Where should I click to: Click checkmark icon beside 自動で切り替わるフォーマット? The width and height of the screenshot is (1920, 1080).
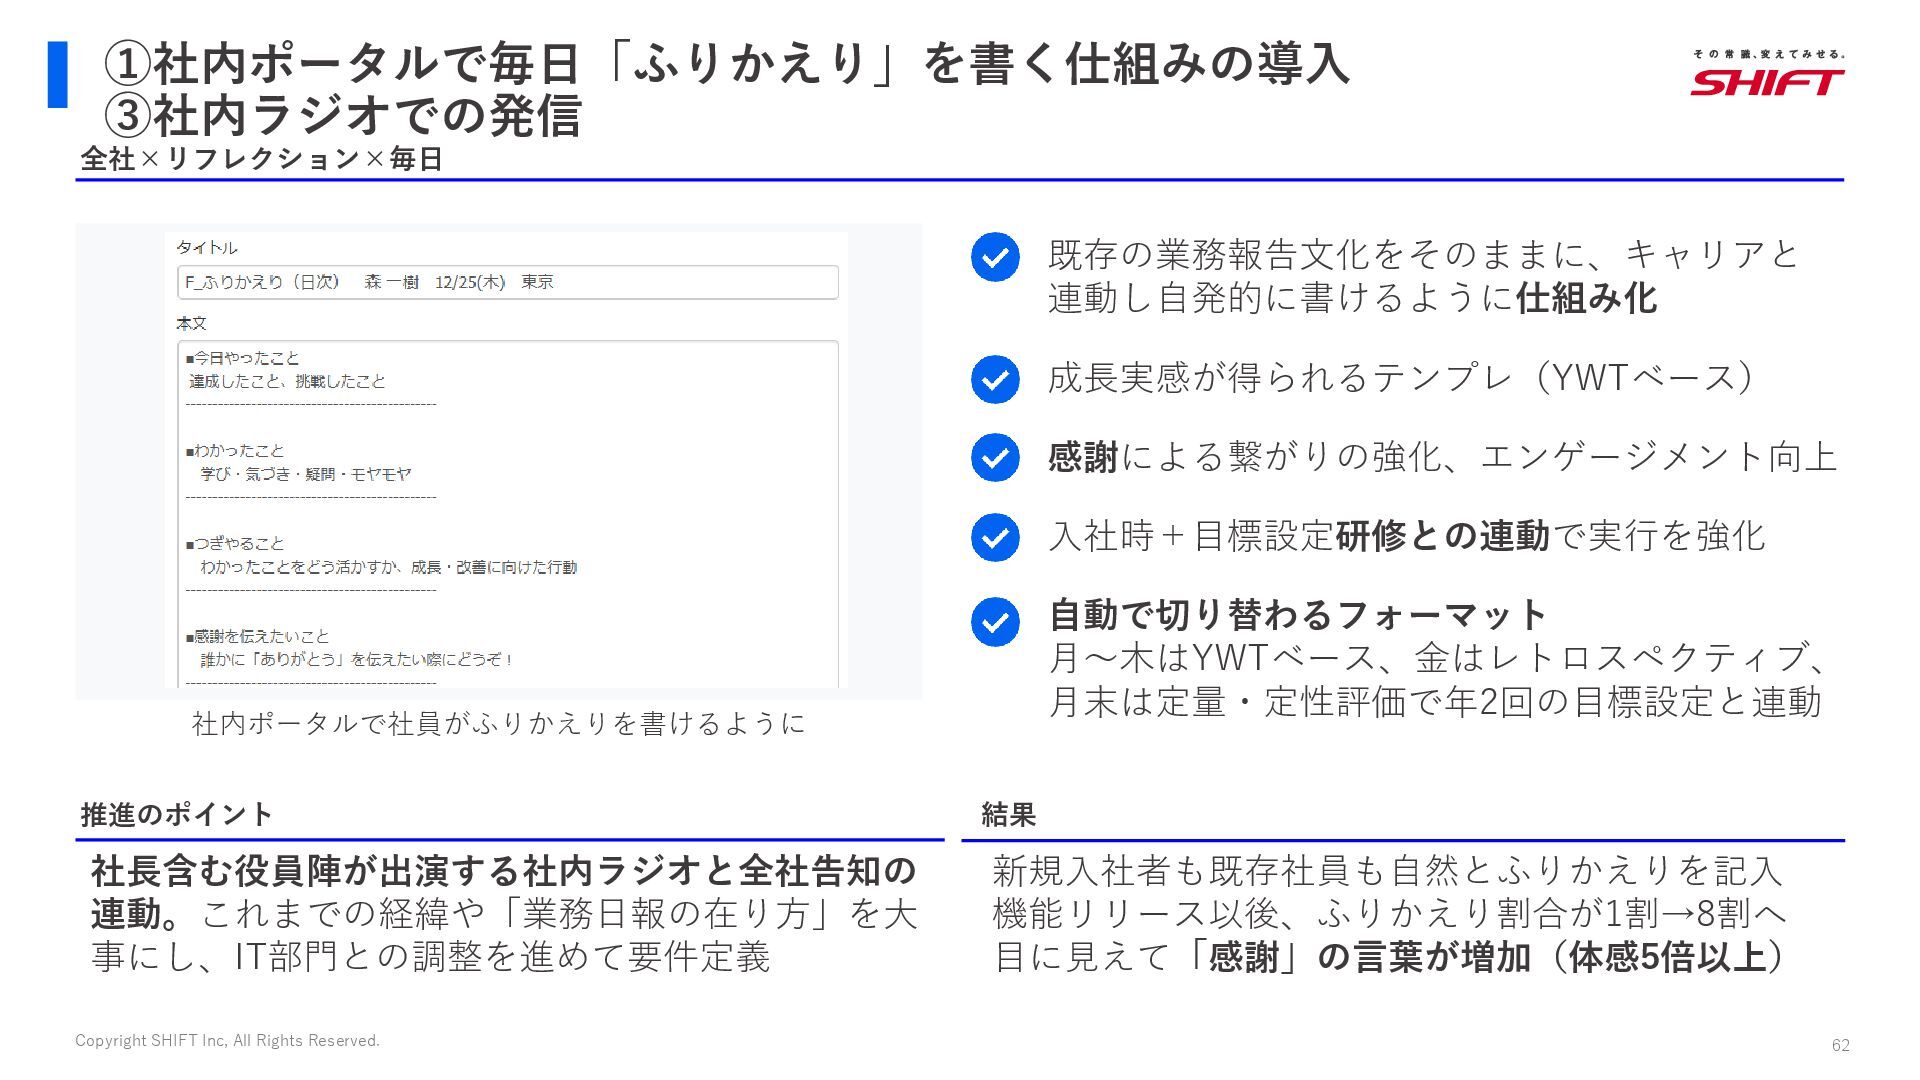point(995,622)
